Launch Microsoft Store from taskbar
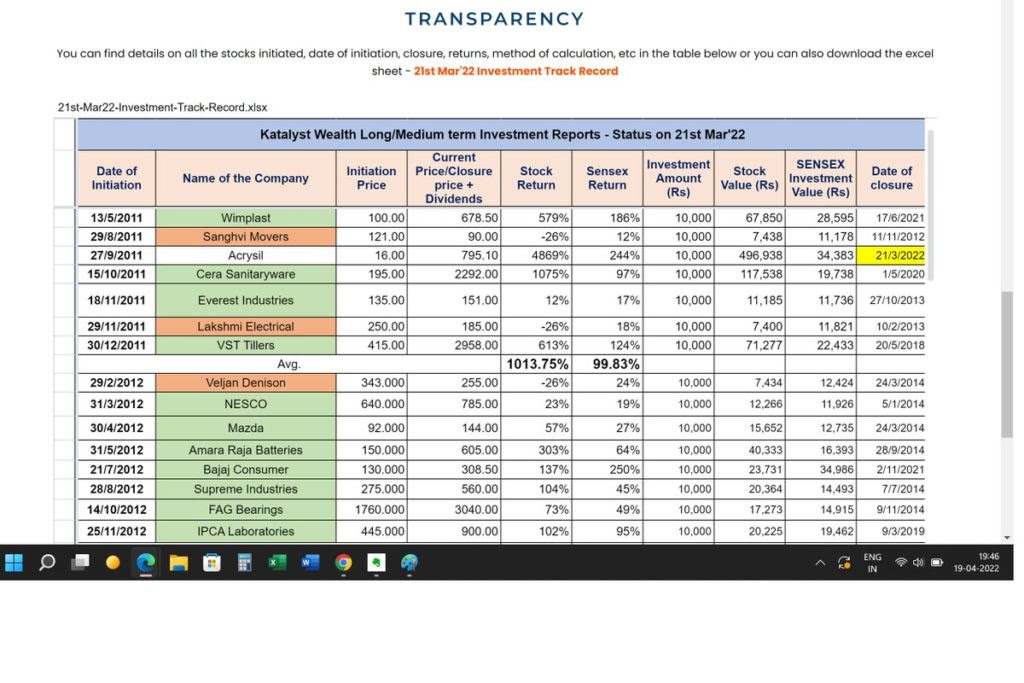The height and width of the screenshot is (683, 1024). tap(212, 562)
